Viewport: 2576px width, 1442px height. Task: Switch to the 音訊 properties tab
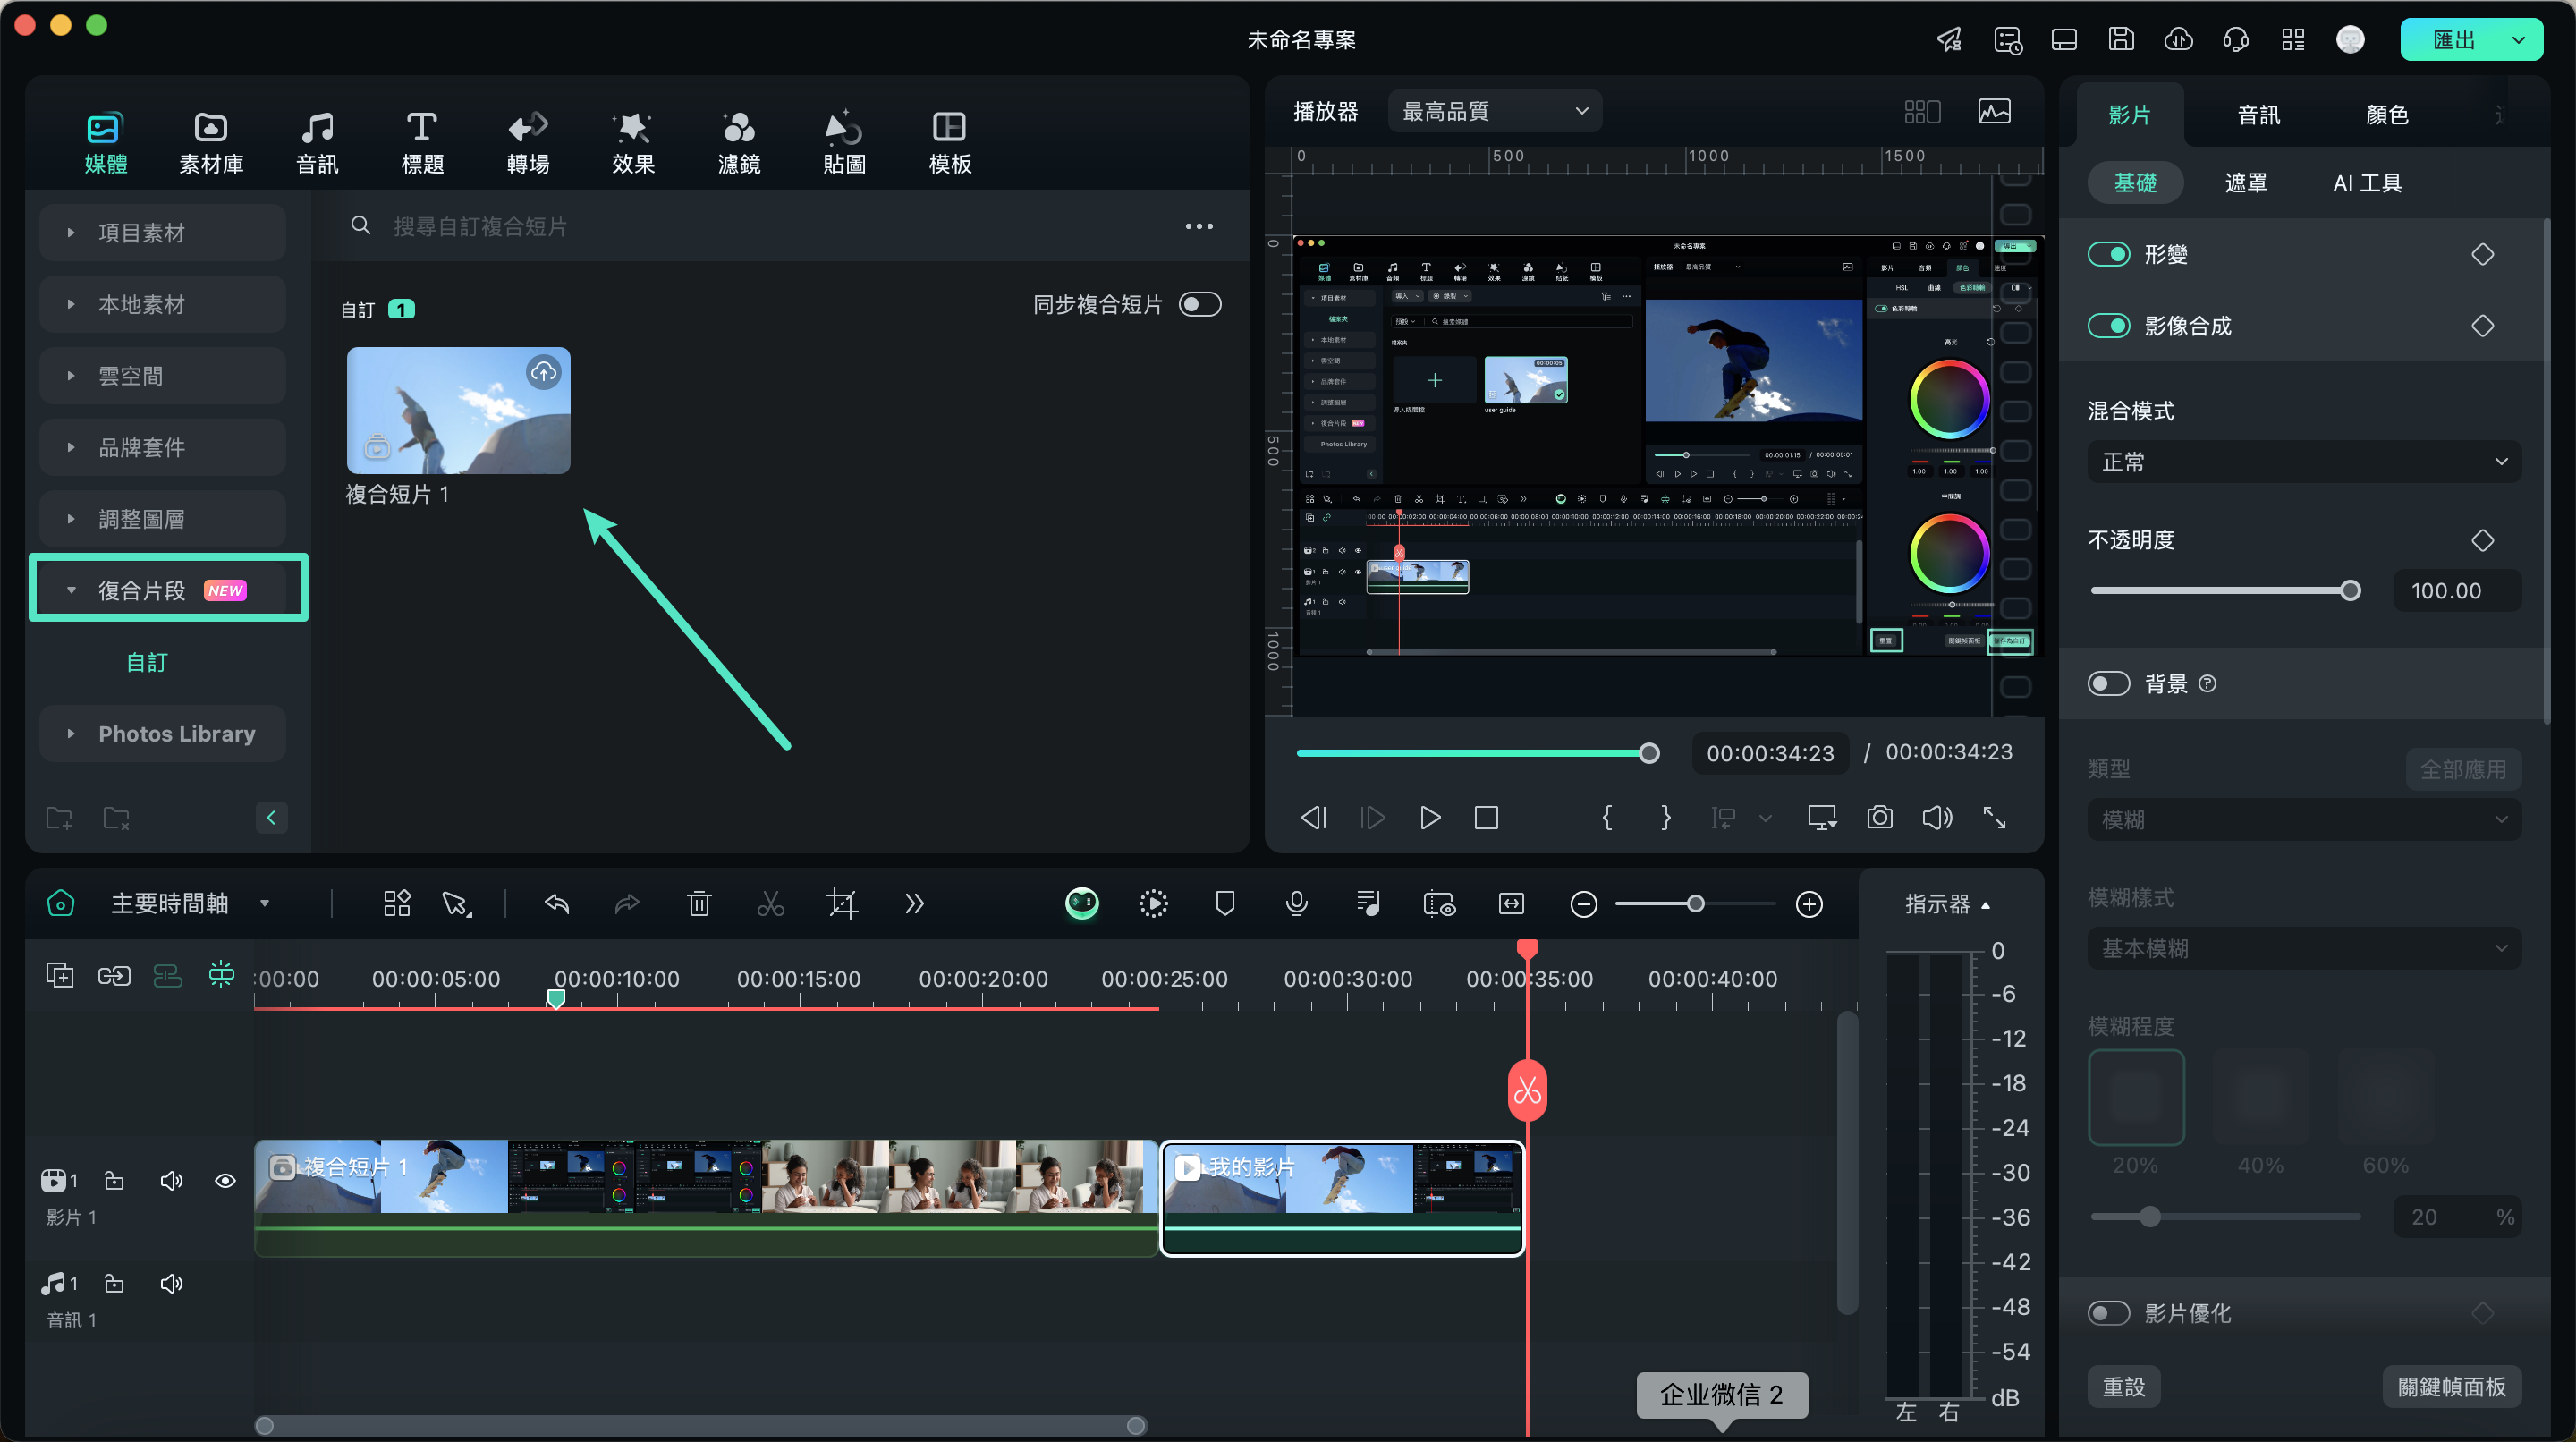click(x=2258, y=115)
